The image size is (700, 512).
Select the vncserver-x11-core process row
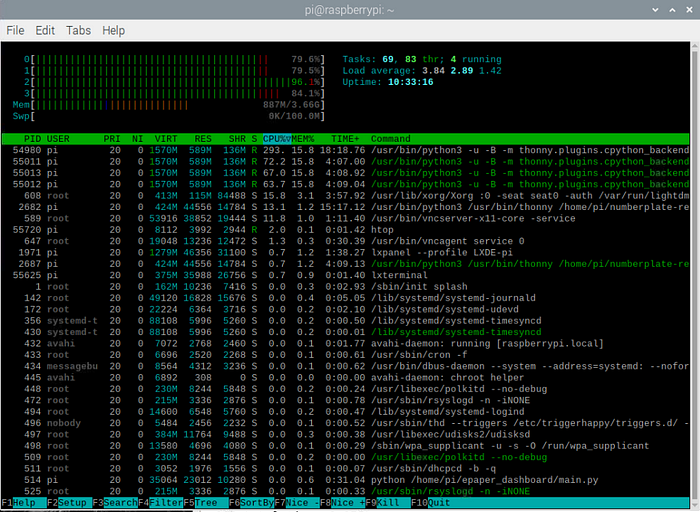click(346, 218)
